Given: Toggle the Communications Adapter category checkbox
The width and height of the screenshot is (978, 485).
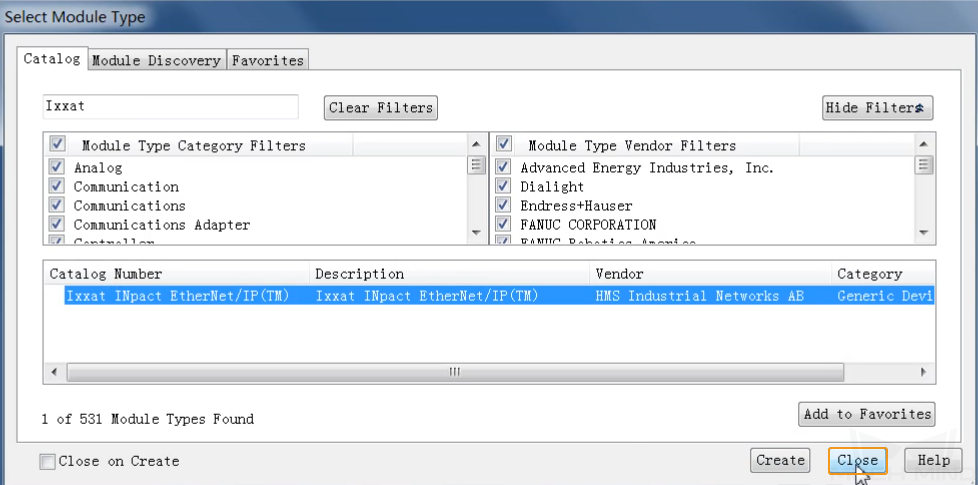Looking at the screenshot, I should coord(57,224).
